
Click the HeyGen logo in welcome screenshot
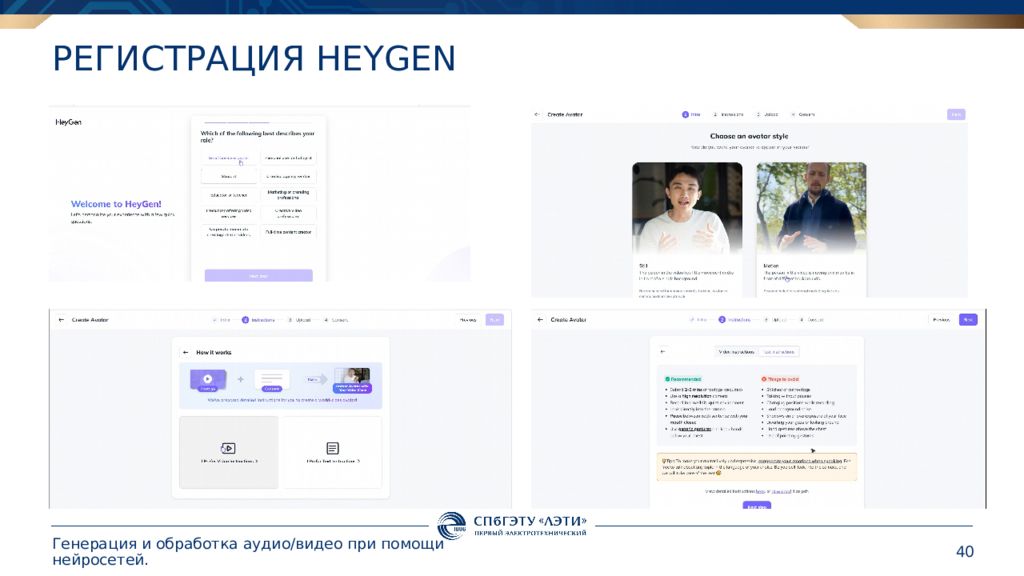[68, 122]
